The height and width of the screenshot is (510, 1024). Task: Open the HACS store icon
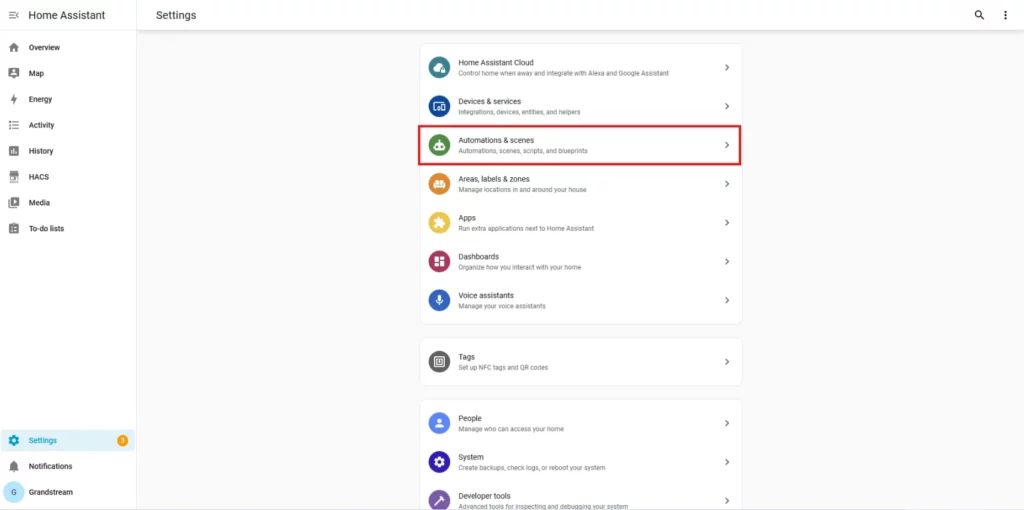(x=14, y=177)
